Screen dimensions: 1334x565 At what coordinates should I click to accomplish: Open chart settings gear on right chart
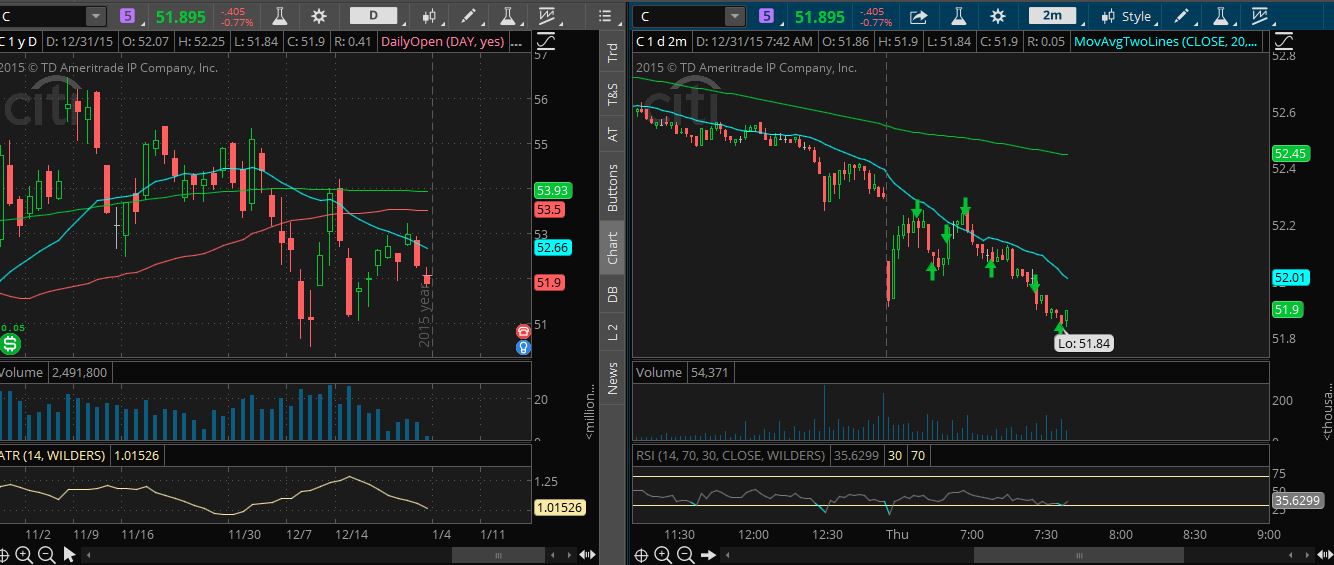click(x=997, y=16)
